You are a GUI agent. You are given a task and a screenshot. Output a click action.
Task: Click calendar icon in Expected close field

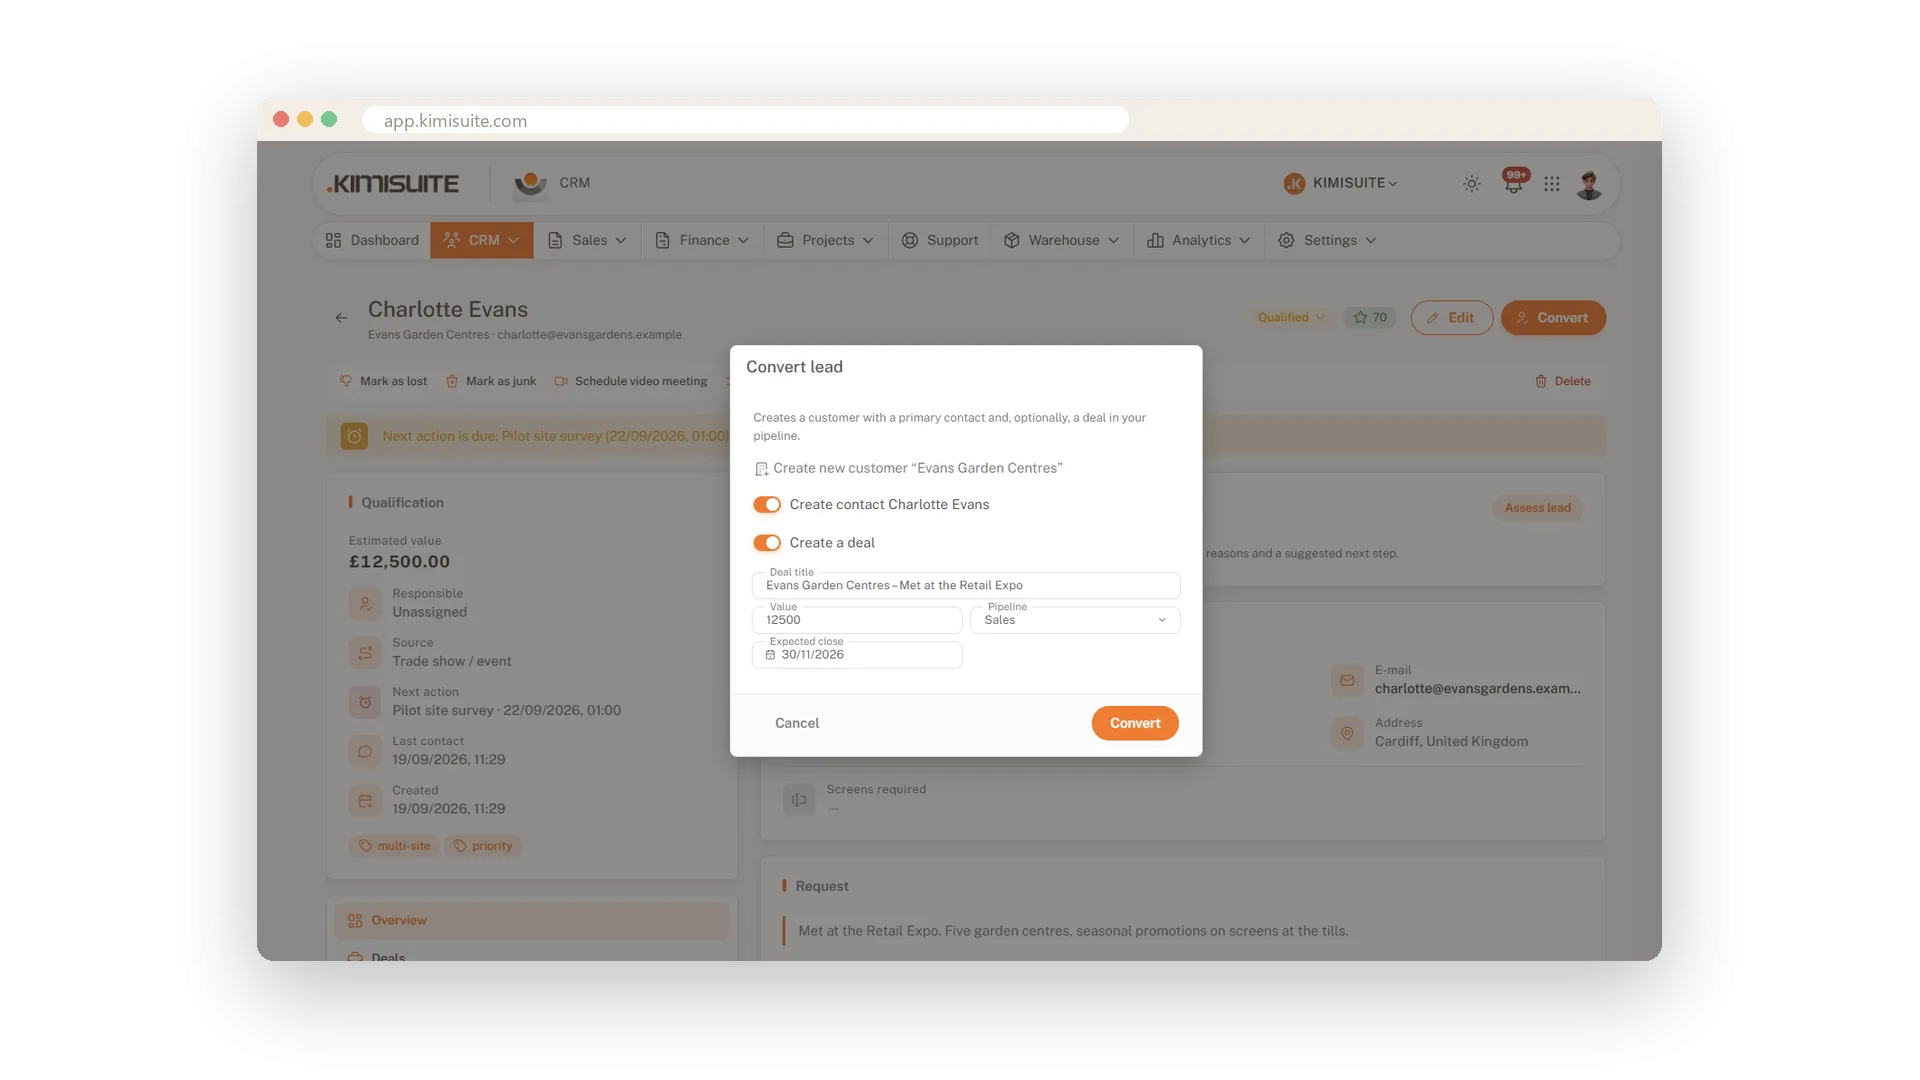tap(770, 655)
